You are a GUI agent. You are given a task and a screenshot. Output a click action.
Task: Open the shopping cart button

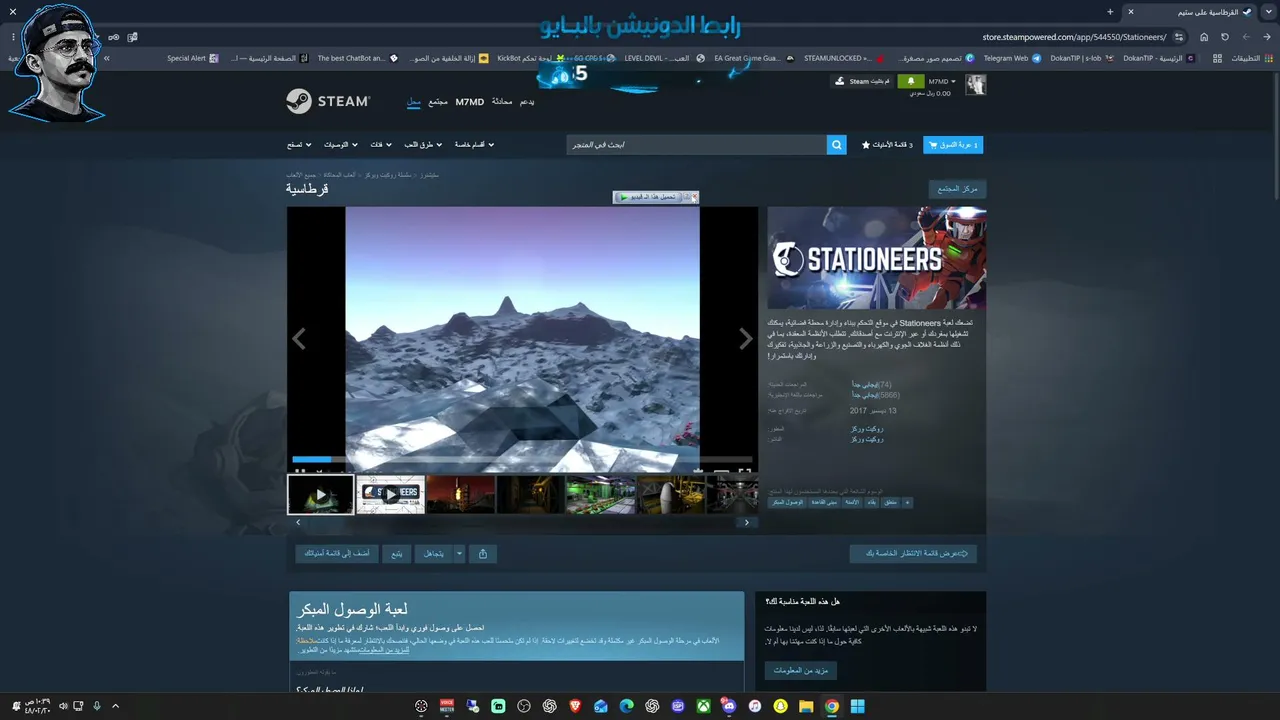pyautogui.click(x=953, y=145)
